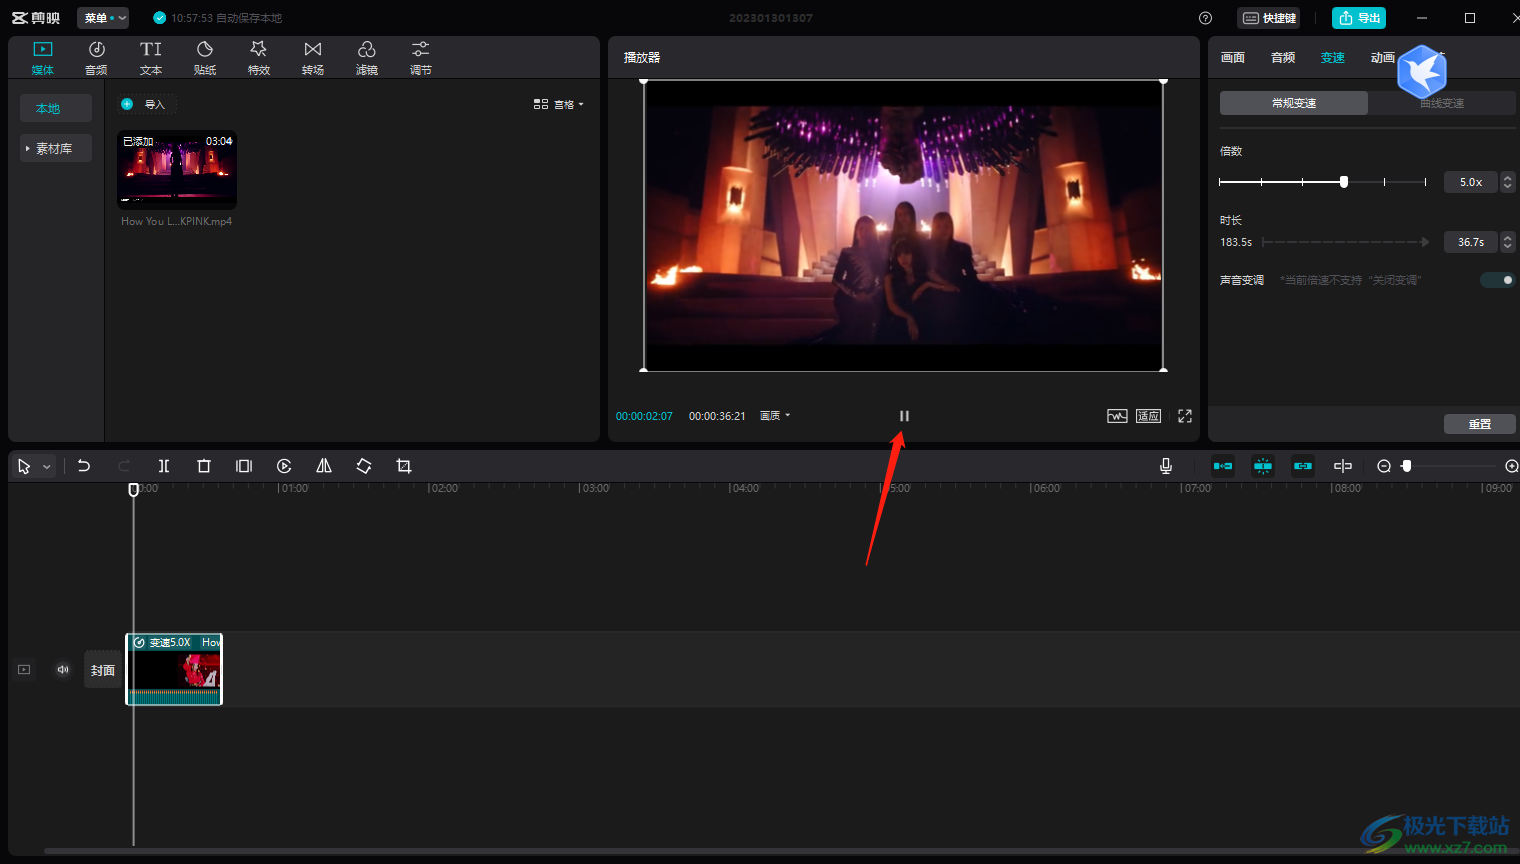
Task: Toggle auto snapping on timeline
Action: coord(1263,466)
